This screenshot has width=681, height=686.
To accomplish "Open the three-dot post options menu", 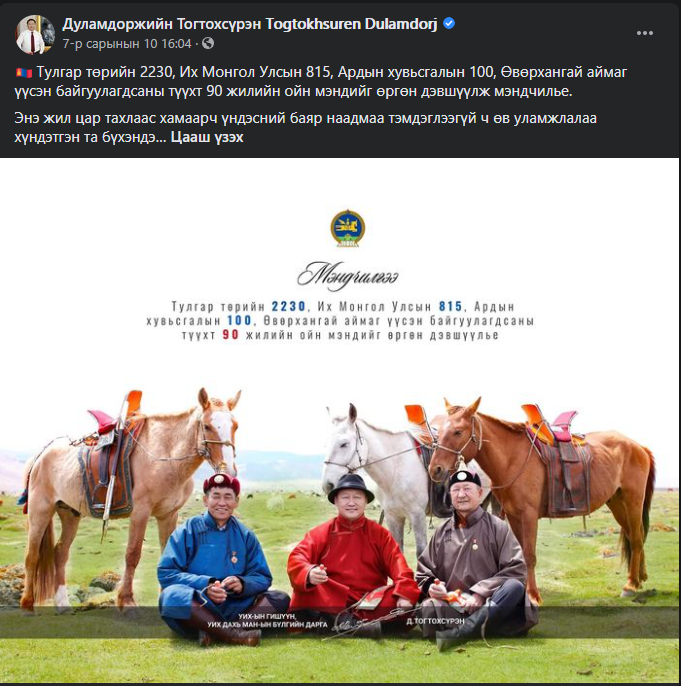I will pos(644,33).
